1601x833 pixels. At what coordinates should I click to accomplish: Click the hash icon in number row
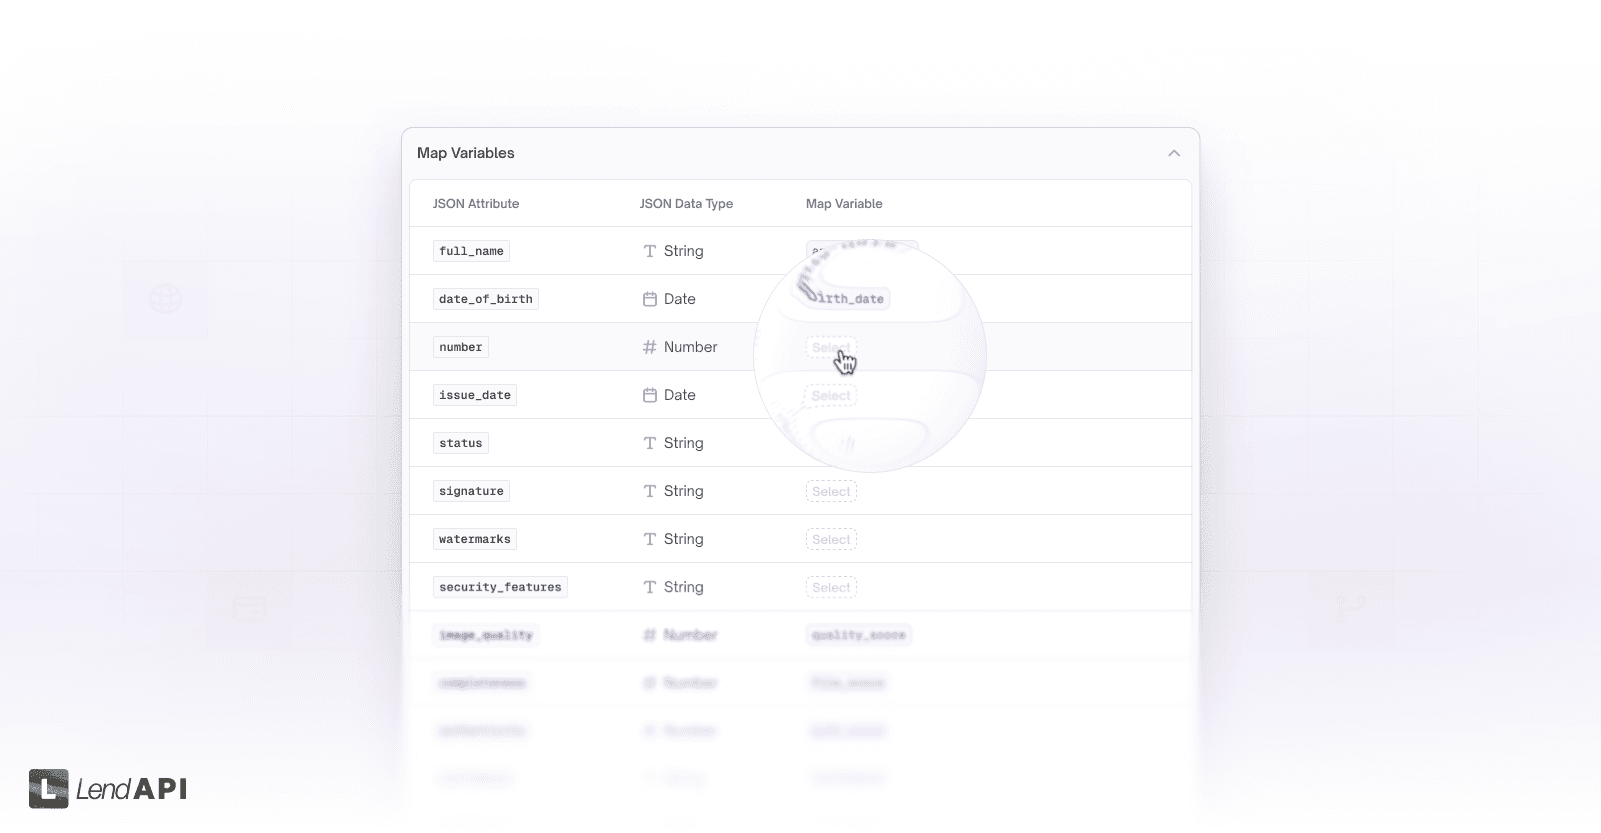coord(650,347)
